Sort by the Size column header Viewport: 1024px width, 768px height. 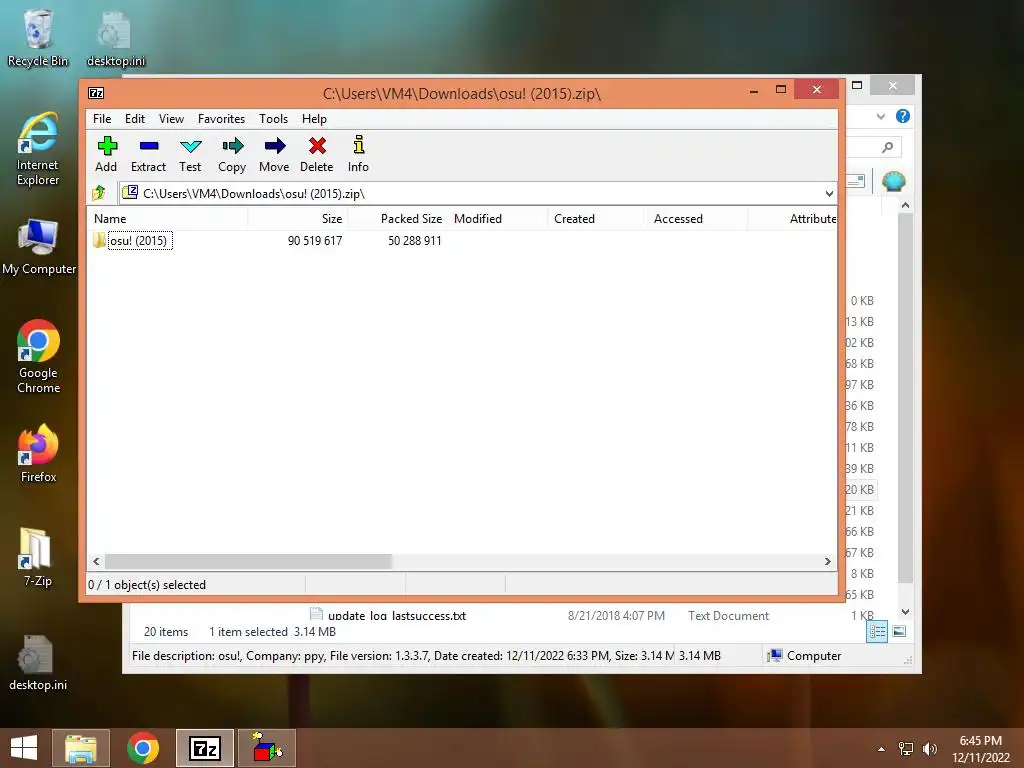[298, 219]
